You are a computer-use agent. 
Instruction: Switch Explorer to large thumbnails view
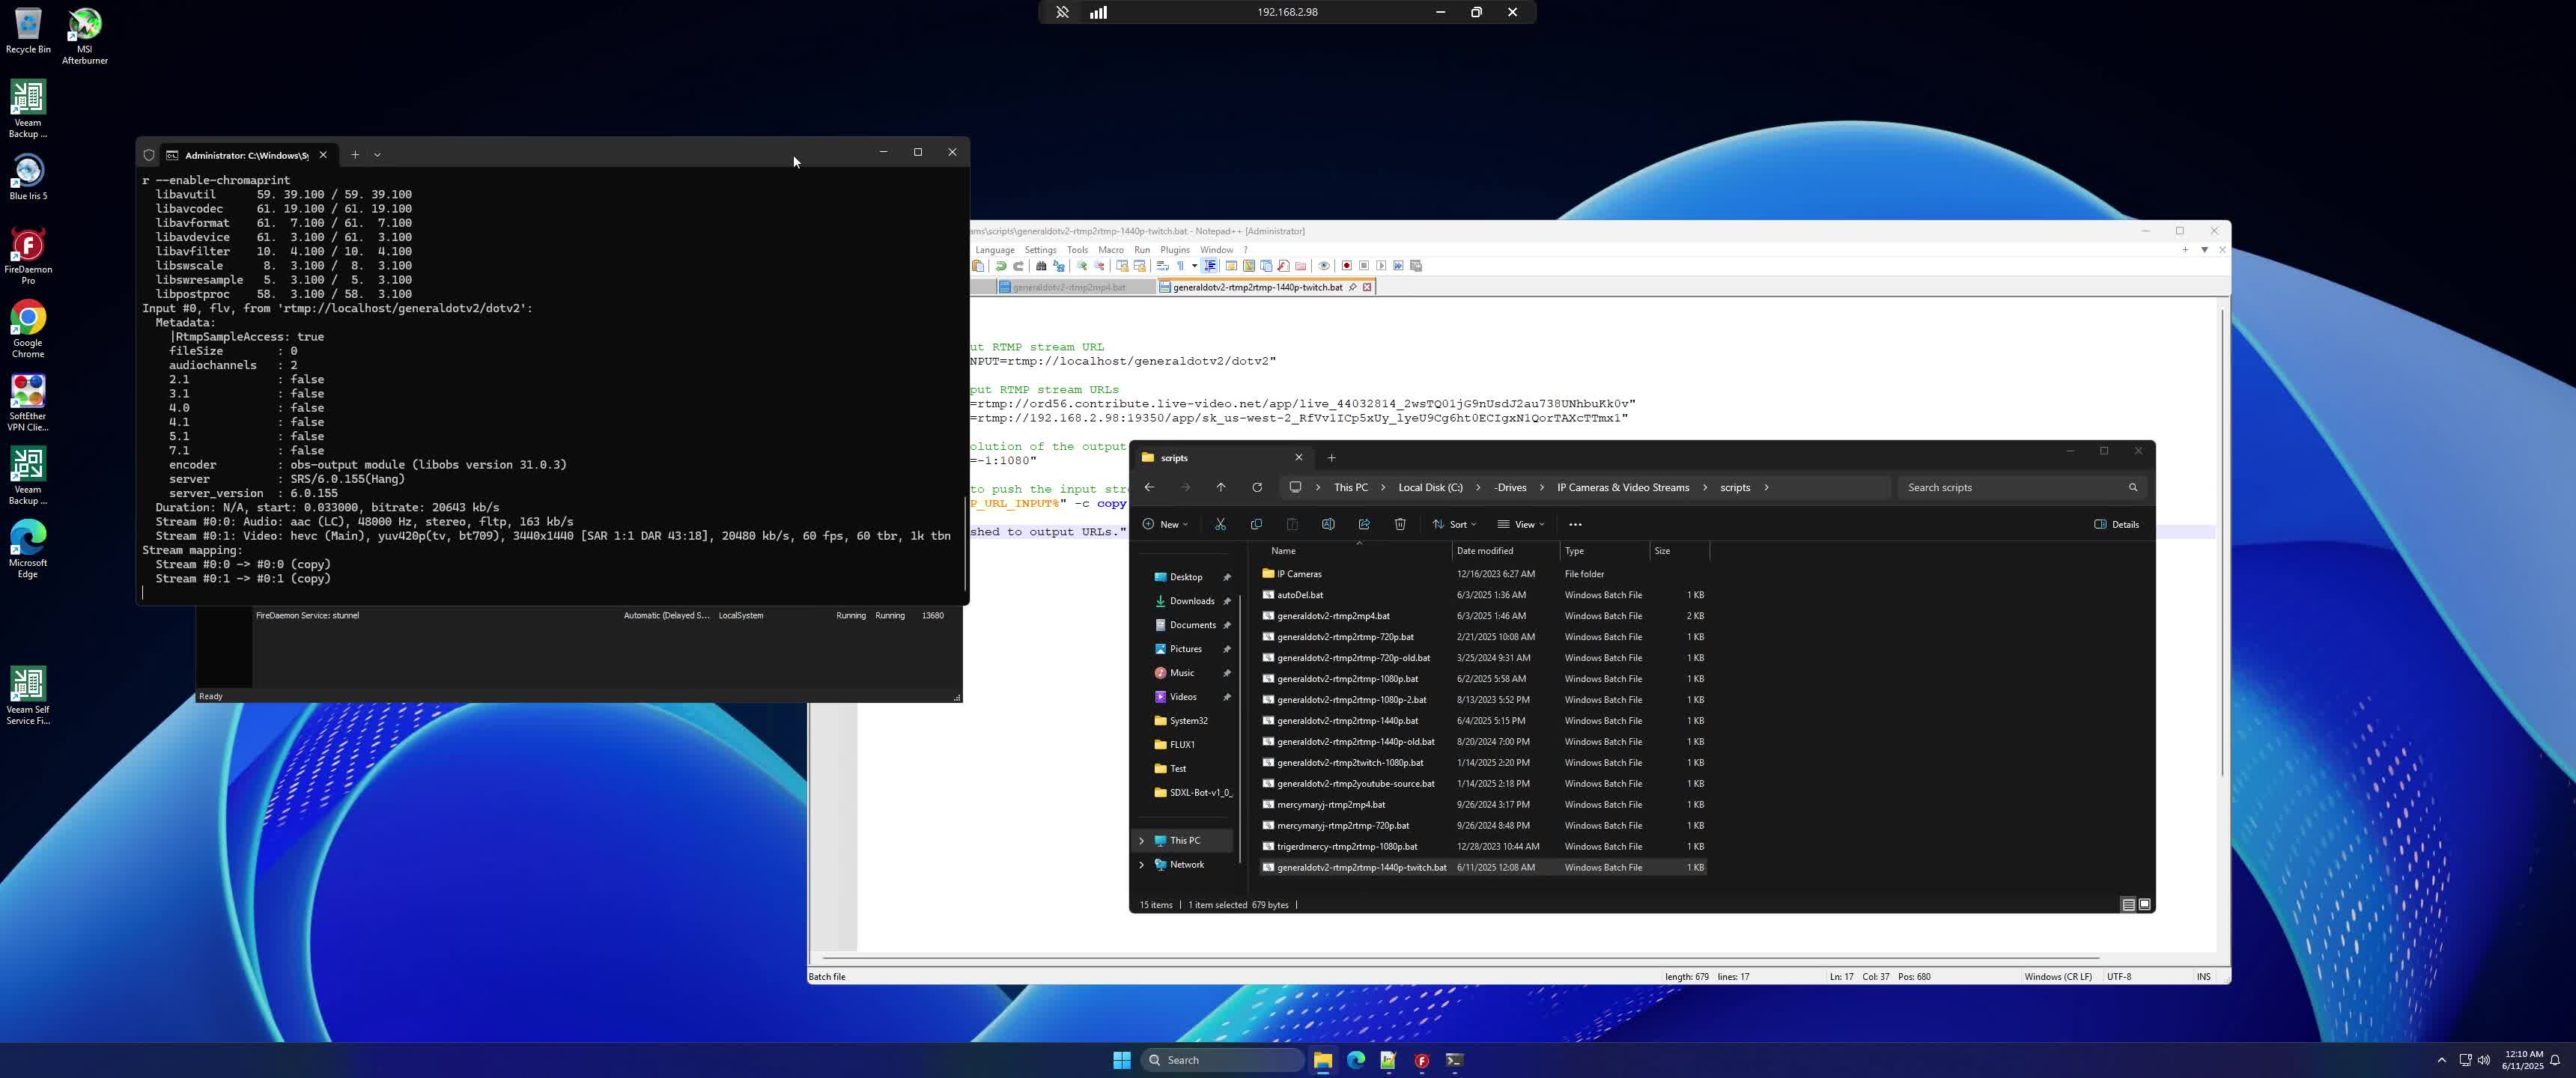click(x=2144, y=905)
